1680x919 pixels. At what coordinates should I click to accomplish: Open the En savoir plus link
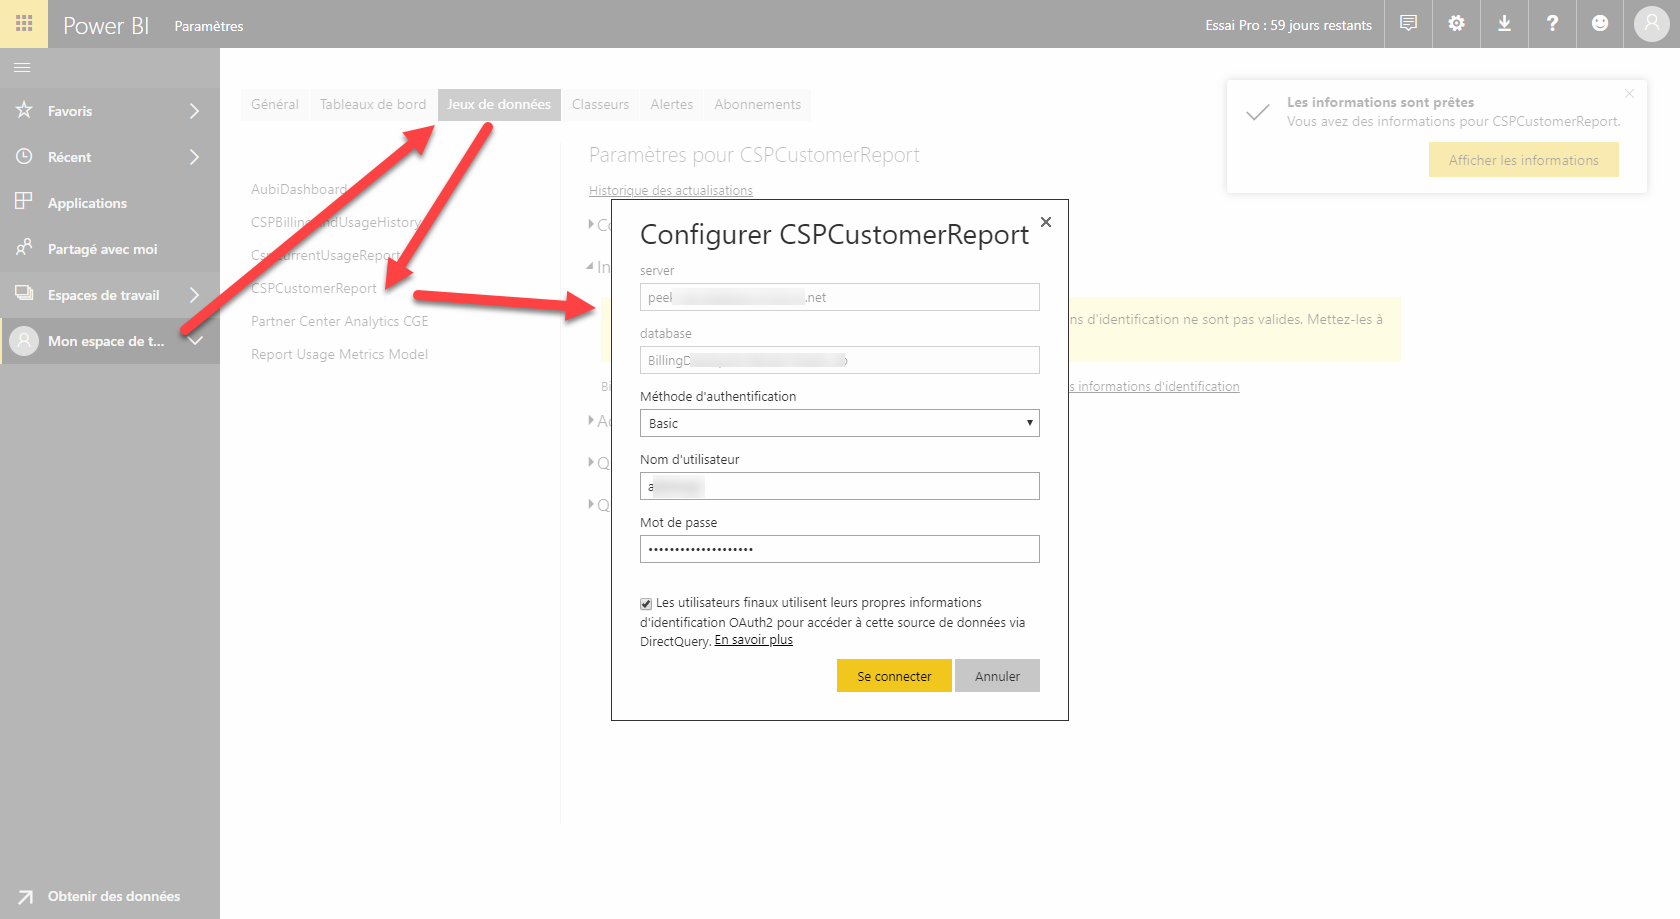pos(754,640)
